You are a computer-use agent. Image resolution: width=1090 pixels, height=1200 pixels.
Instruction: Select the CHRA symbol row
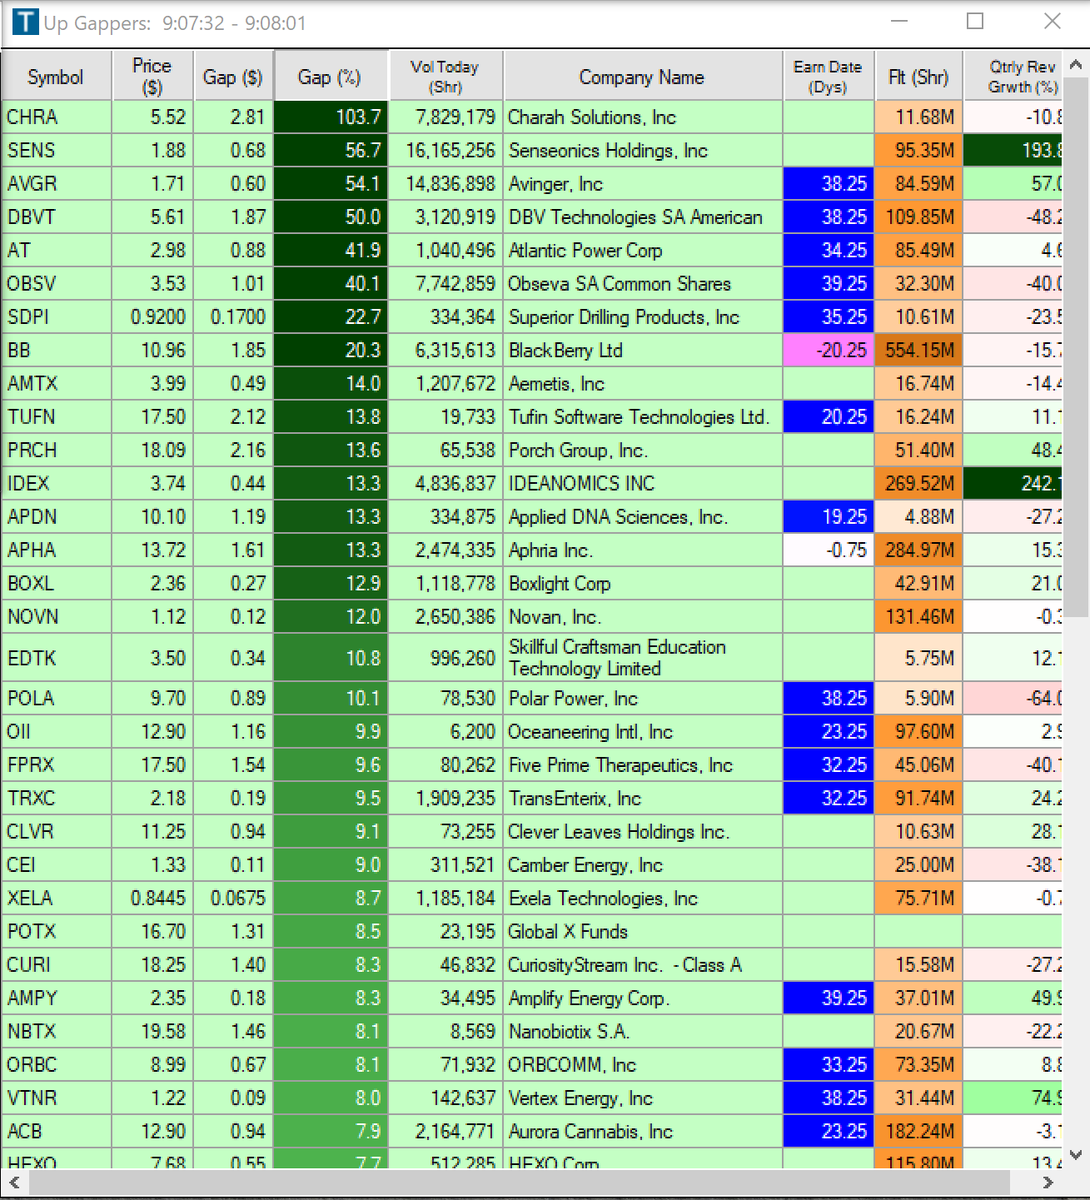click(x=532, y=117)
